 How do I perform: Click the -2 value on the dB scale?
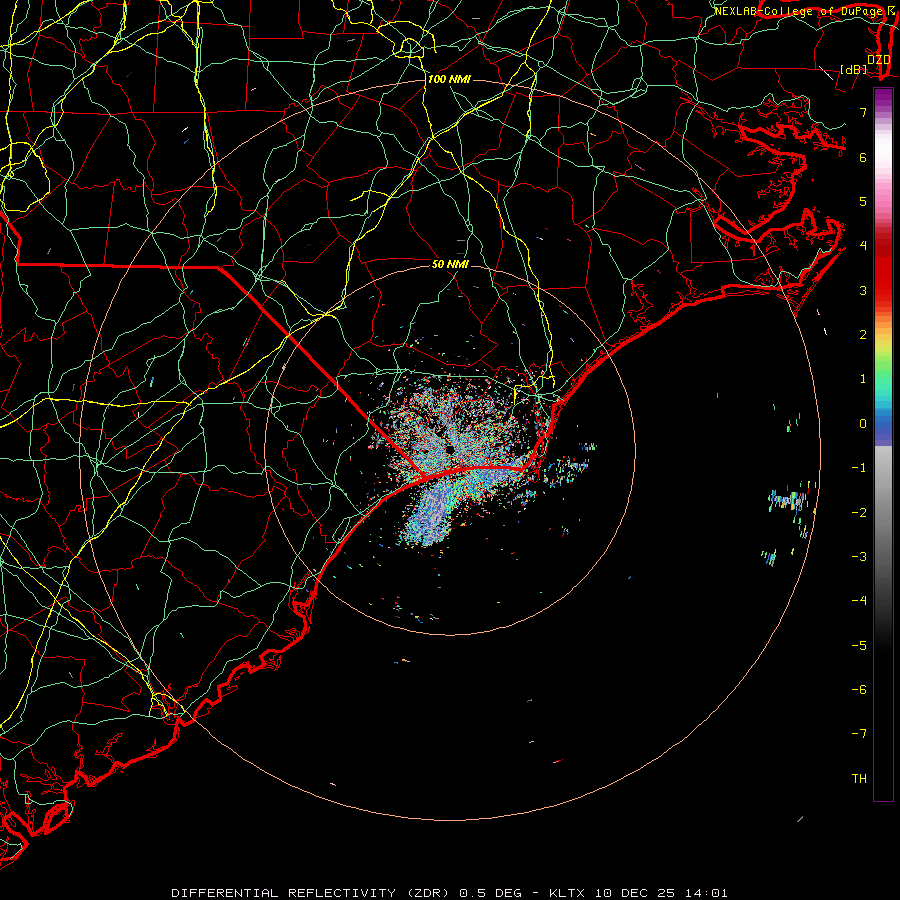pos(859,513)
